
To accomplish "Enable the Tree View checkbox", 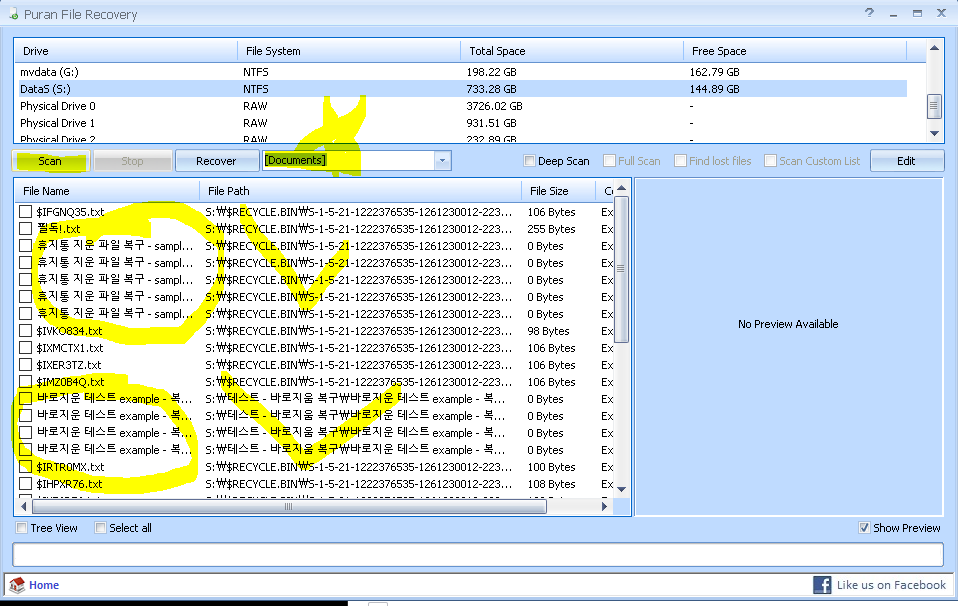I will pyautogui.click(x=22, y=528).
